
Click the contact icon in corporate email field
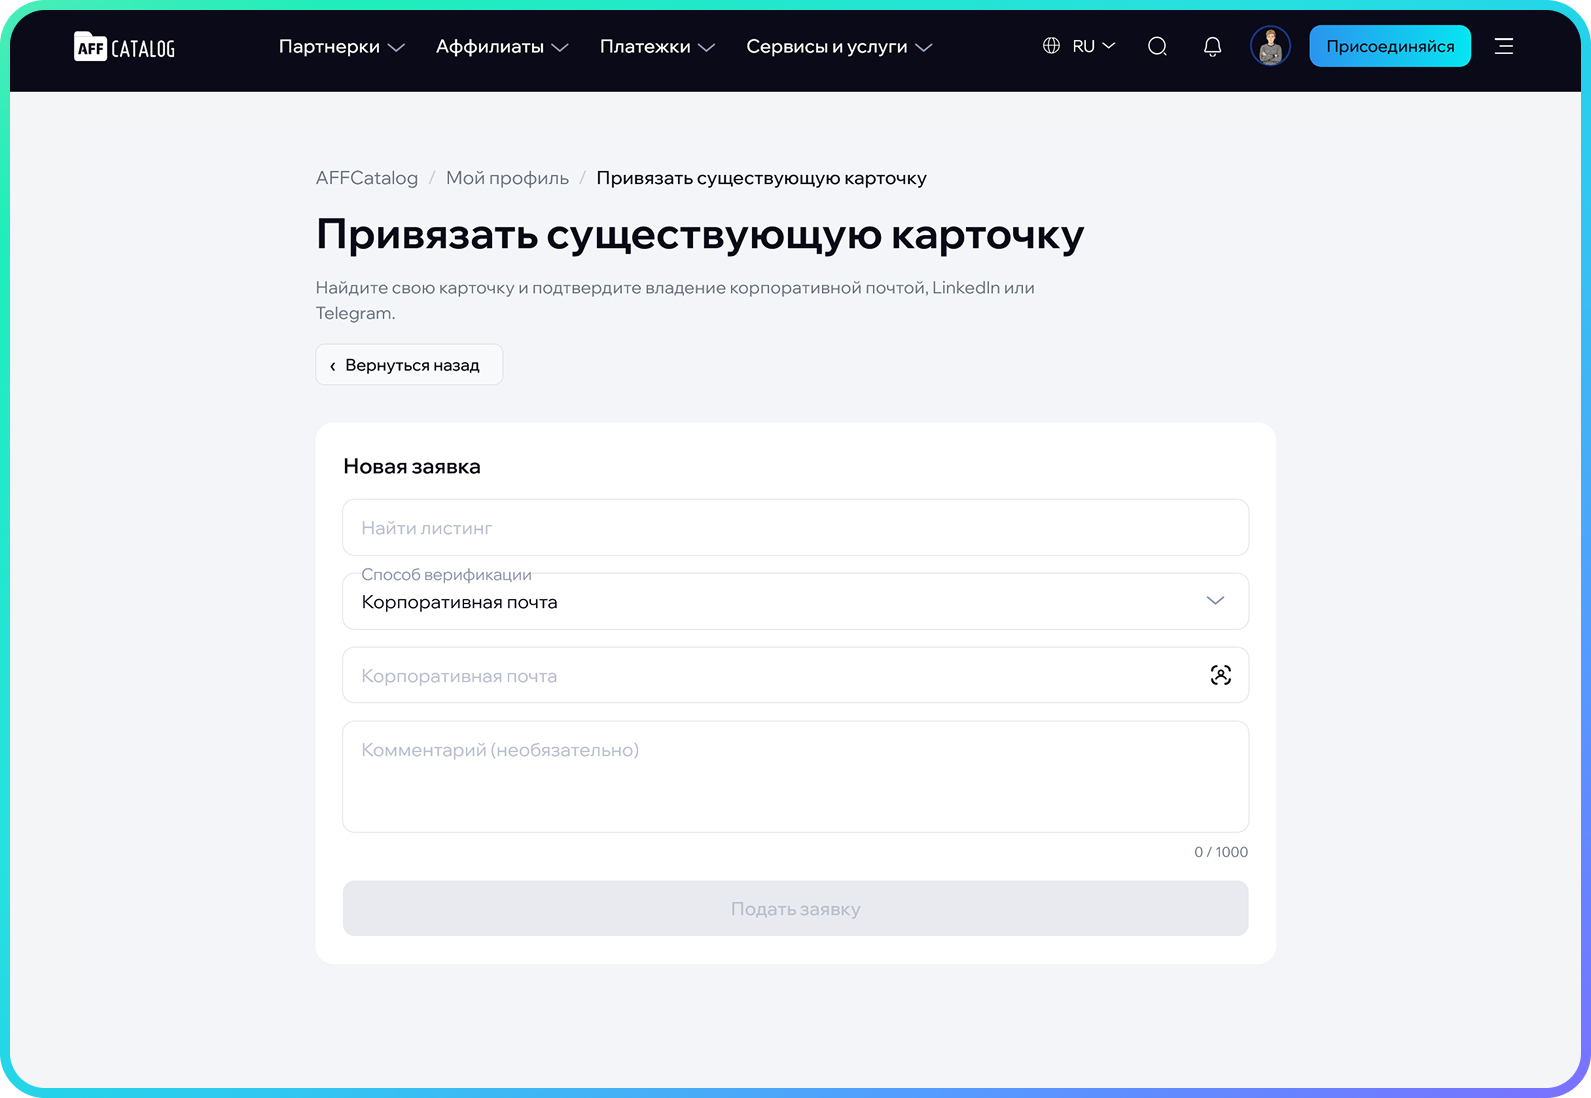point(1220,675)
